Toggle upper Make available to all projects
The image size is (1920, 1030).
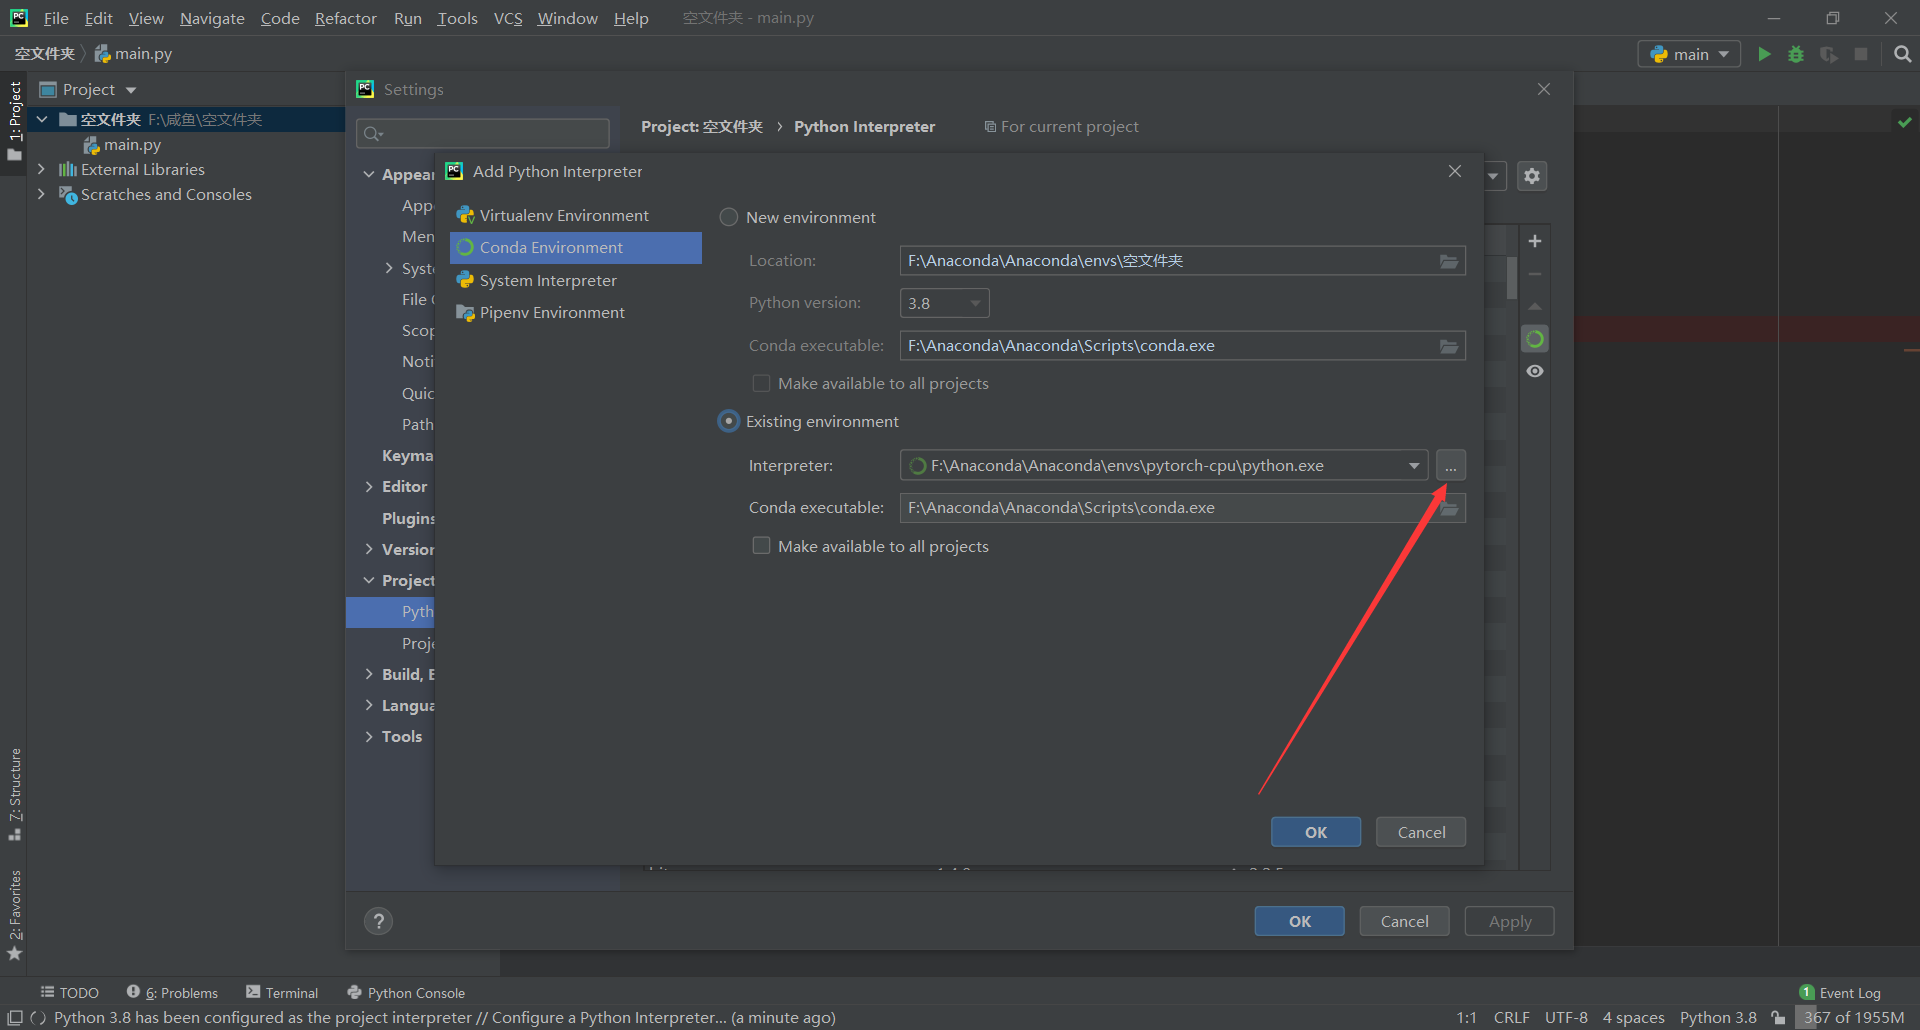[x=761, y=384]
